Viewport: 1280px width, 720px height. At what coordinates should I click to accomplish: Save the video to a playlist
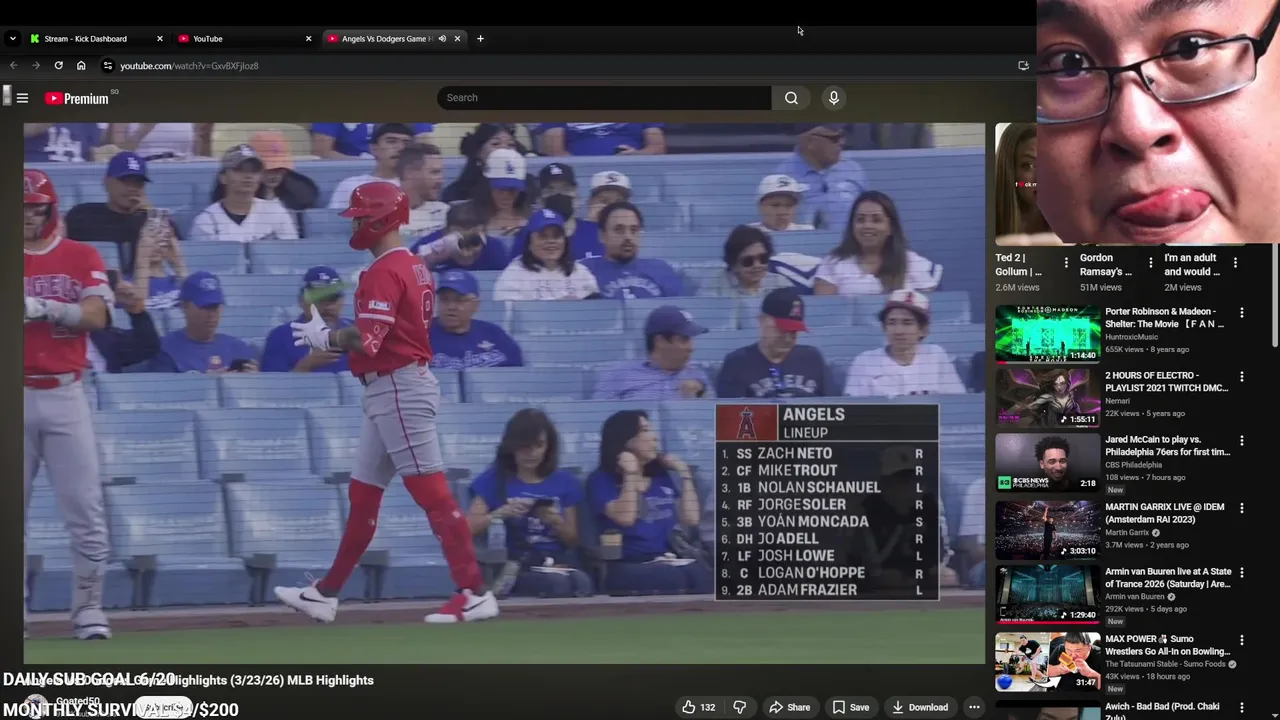pyautogui.click(x=851, y=707)
